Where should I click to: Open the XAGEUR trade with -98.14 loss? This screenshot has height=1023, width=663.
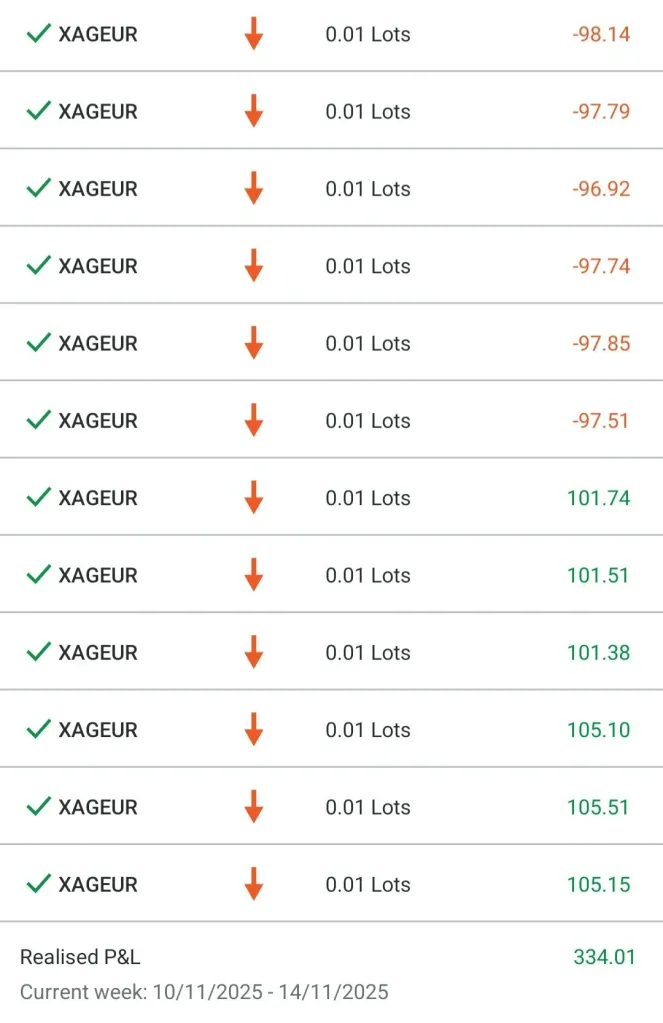98,34
